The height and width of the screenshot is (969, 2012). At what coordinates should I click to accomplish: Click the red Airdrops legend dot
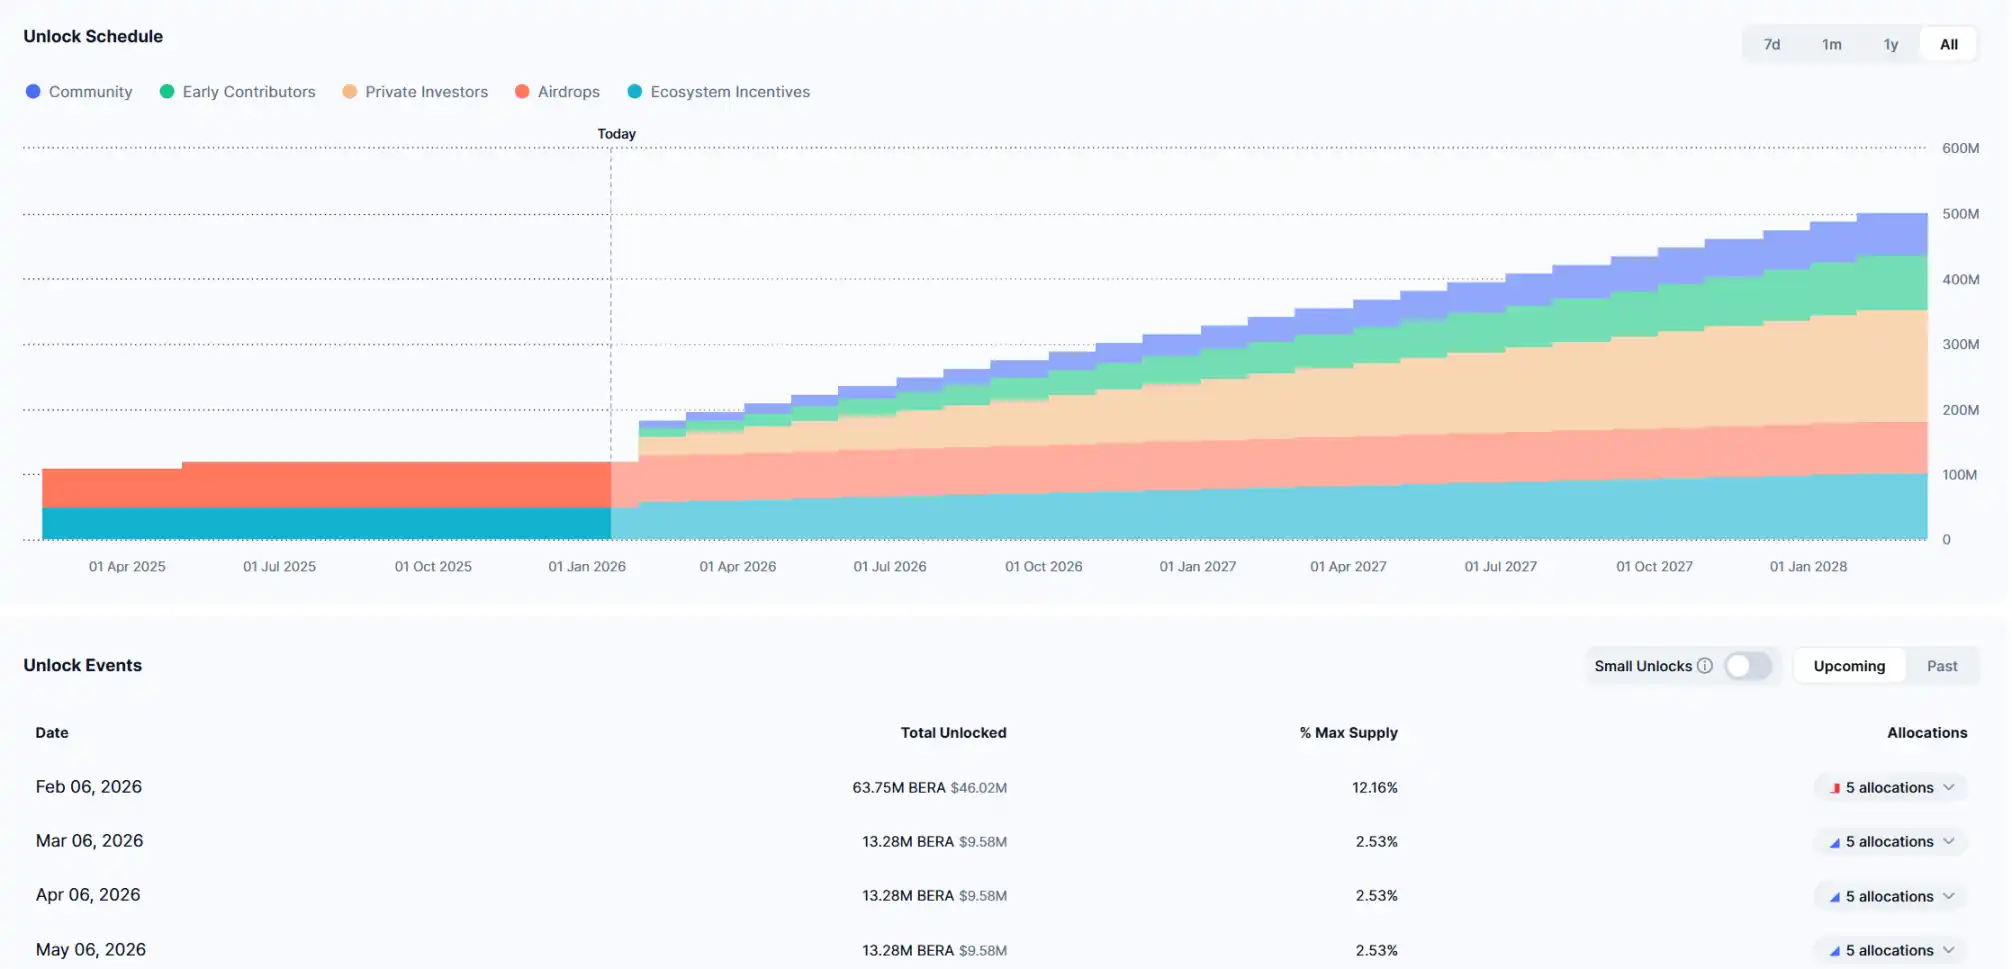[522, 92]
